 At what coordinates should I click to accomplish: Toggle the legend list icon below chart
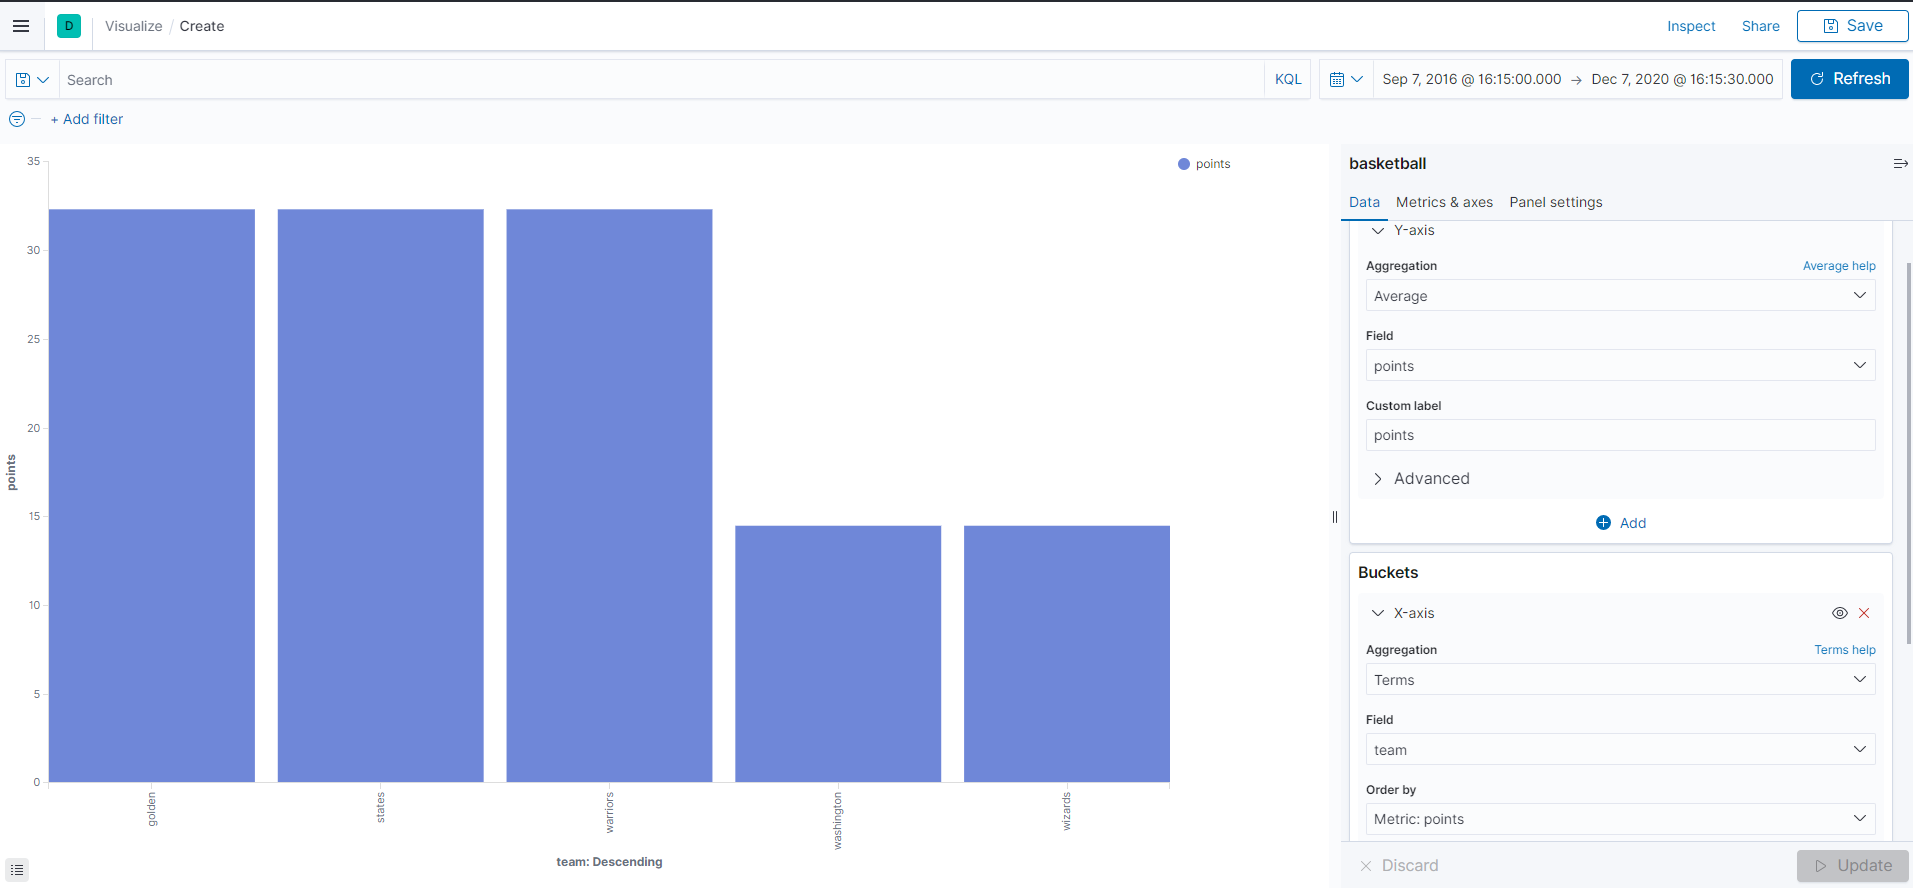pos(17,870)
